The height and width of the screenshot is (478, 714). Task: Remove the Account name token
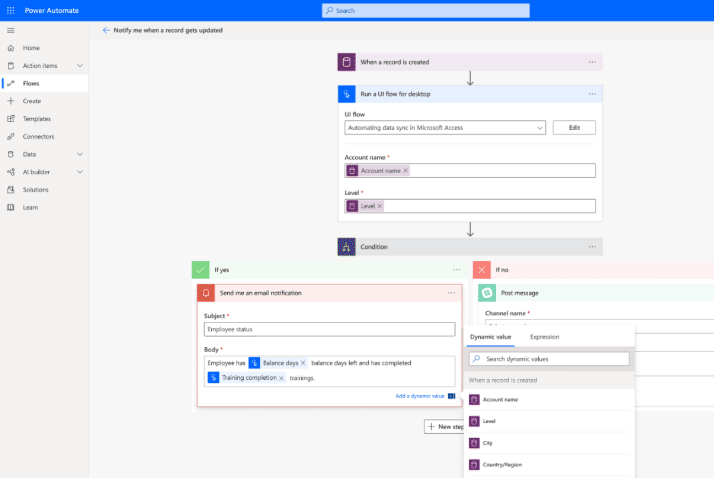(x=405, y=171)
